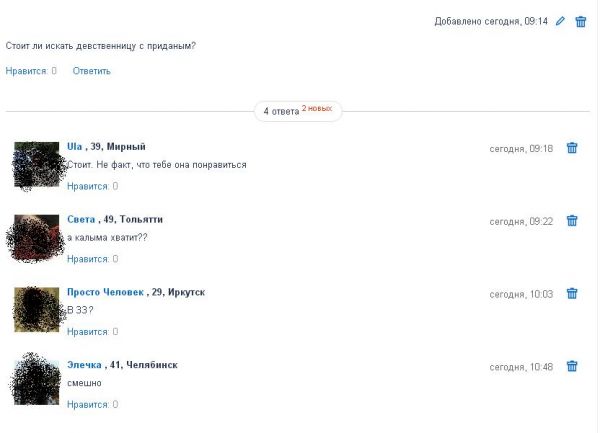Click the pencil edit icon for the question
This screenshot has width=600, height=433.
(560, 21)
